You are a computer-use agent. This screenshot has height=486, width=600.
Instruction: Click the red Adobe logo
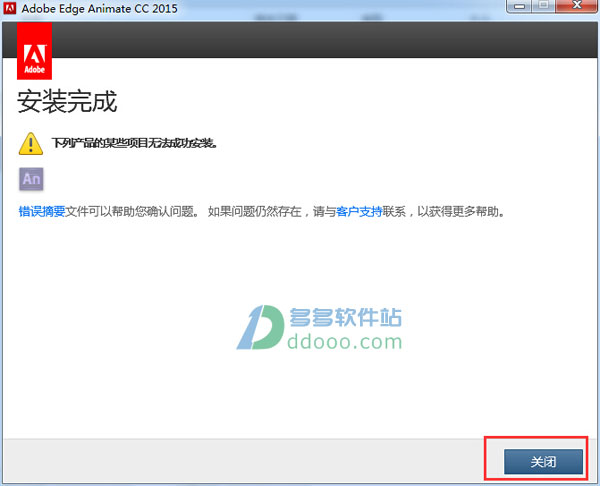[34, 51]
